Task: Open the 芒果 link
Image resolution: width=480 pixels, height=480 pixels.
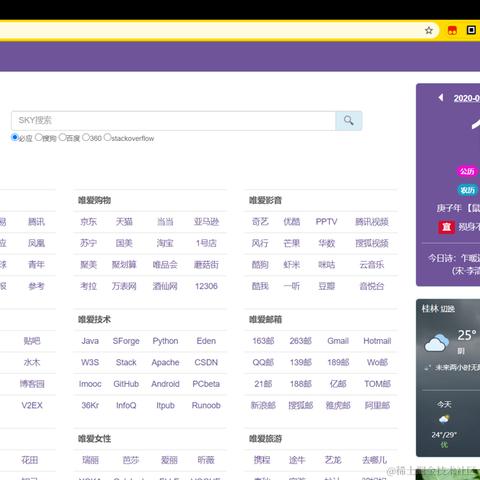Action: pos(292,243)
